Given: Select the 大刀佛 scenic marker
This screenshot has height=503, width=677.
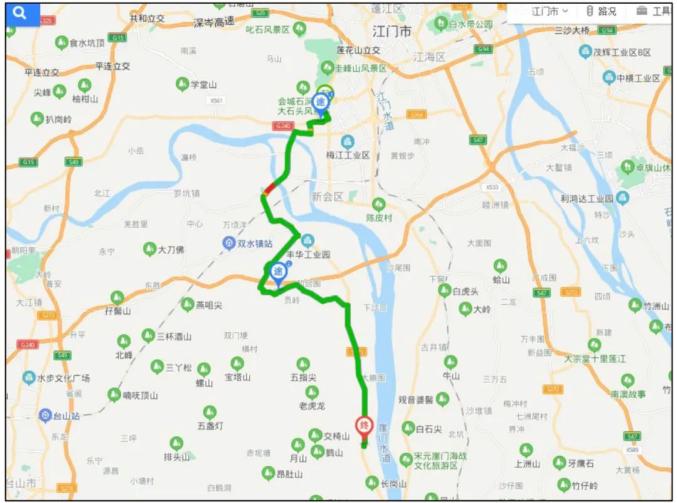Looking at the screenshot, I should tap(149, 249).
